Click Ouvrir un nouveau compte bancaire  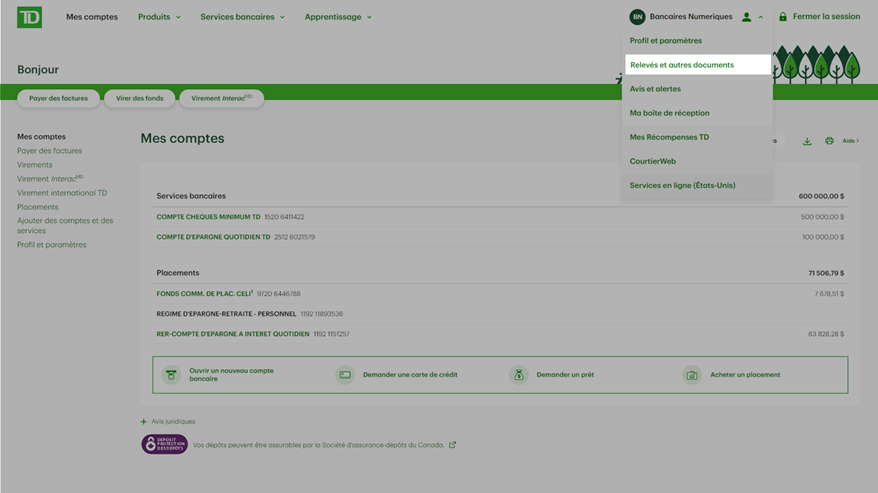coord(231,375)
